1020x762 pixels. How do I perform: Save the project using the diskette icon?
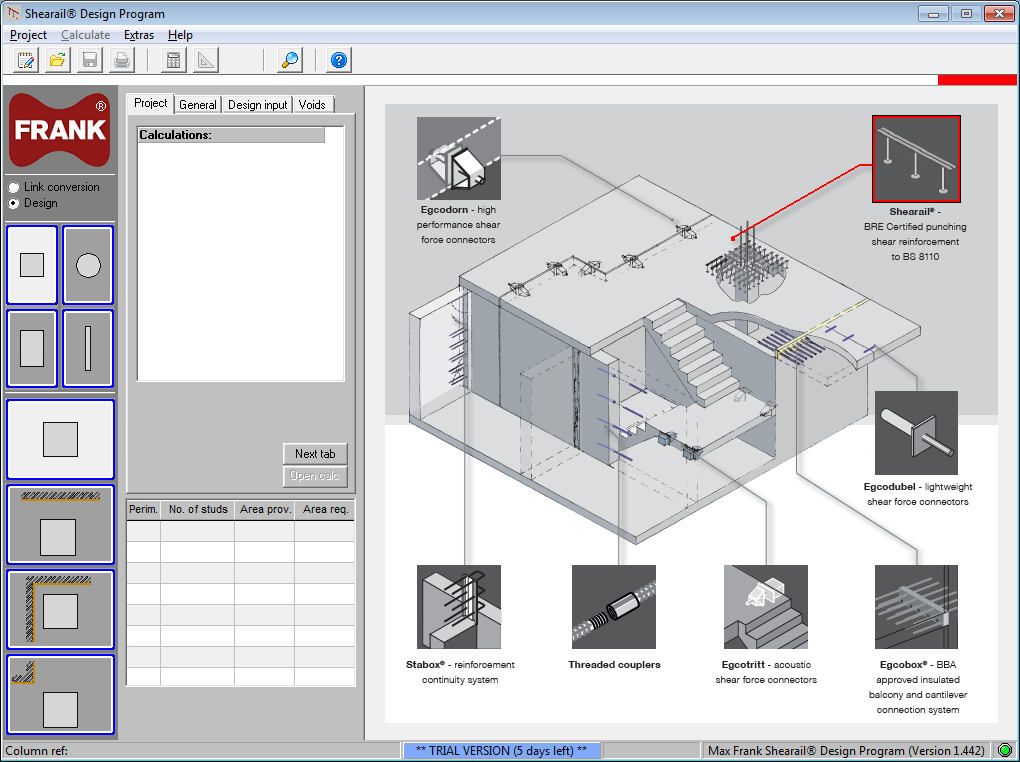(89, 59)
